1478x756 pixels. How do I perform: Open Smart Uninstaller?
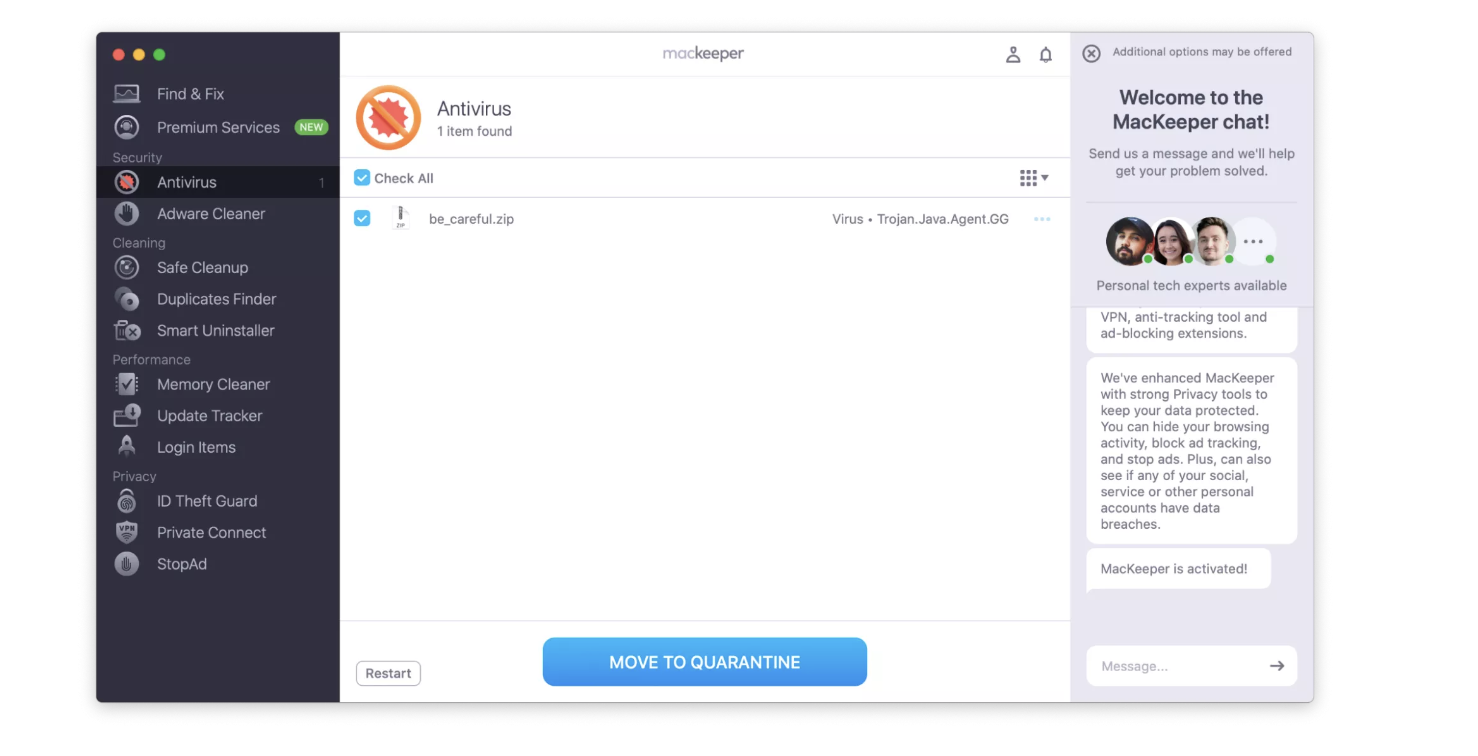coord(215,330)
